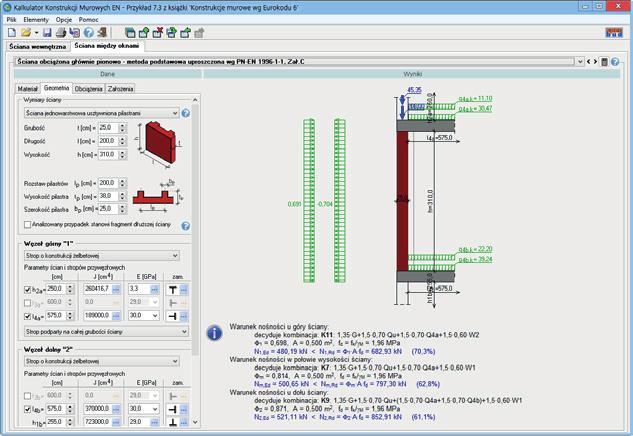The image size is (633, 436).
Task: Open the upper node 'Strop o konstrukcji żelbetowej' dropdown
Action: coord(101,256)
